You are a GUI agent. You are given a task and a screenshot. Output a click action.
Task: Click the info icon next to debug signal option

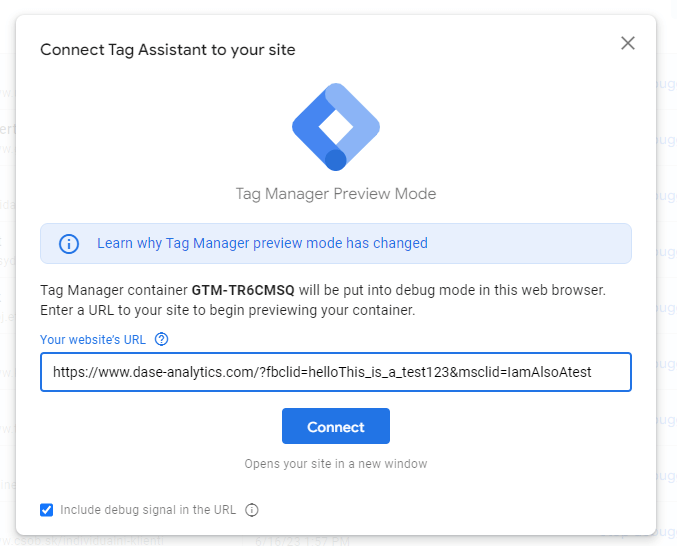pos(252,510)
